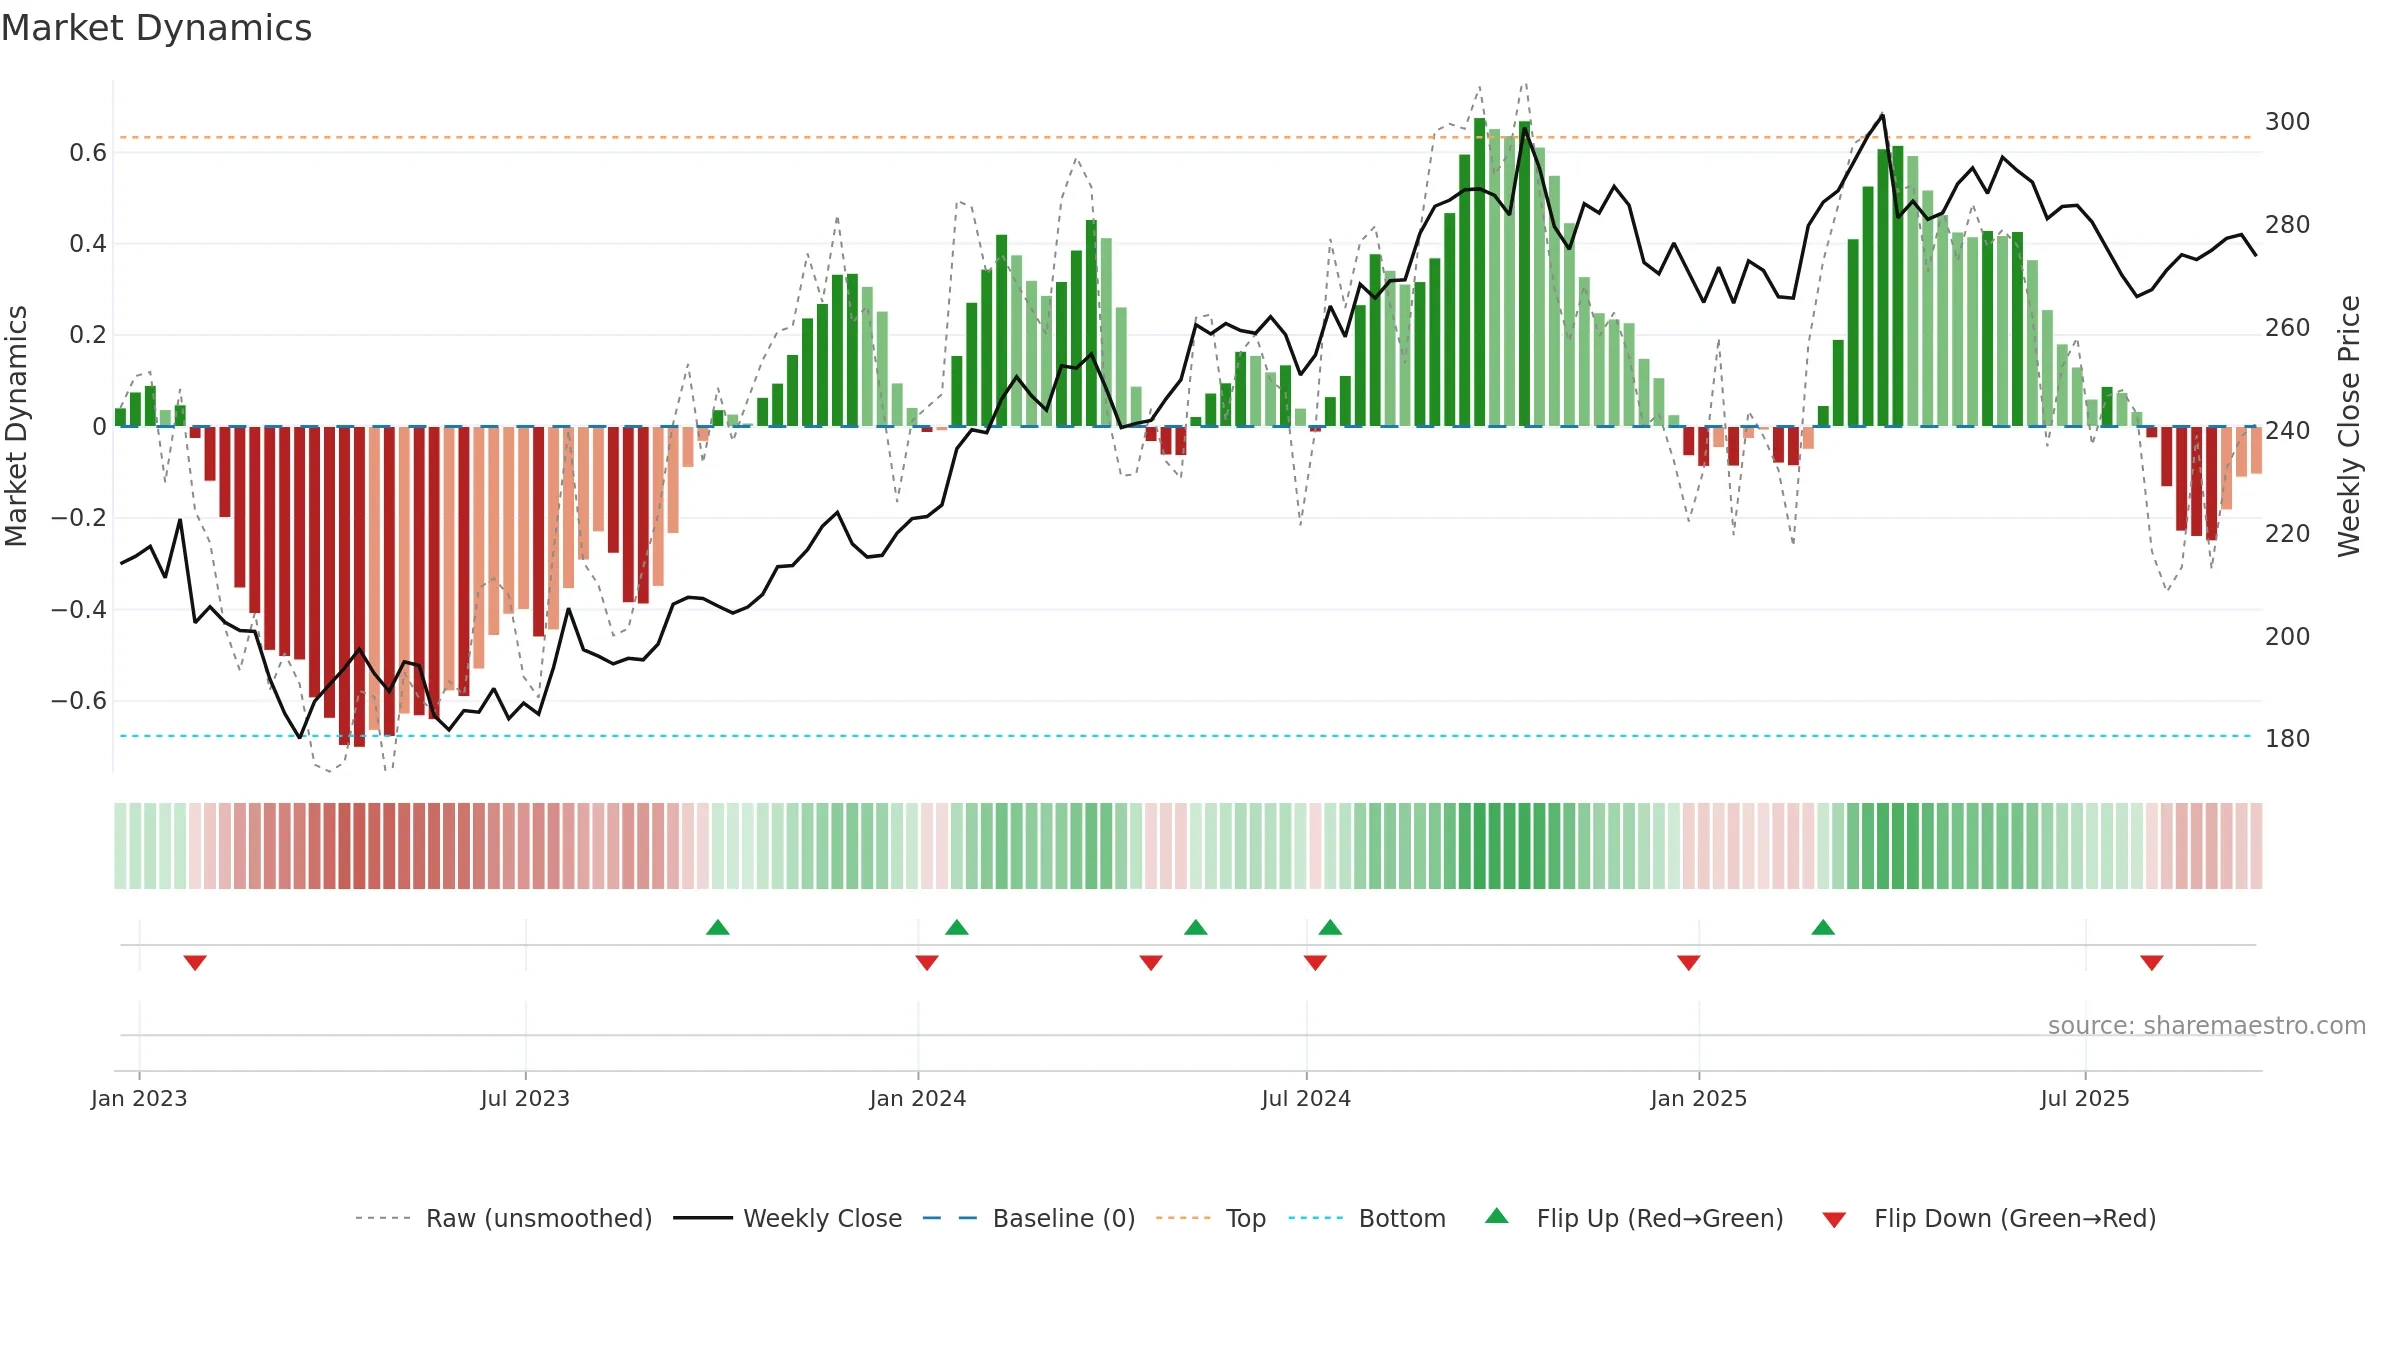Click the red flip-down triangle after July 2025

coord(2152,963)
